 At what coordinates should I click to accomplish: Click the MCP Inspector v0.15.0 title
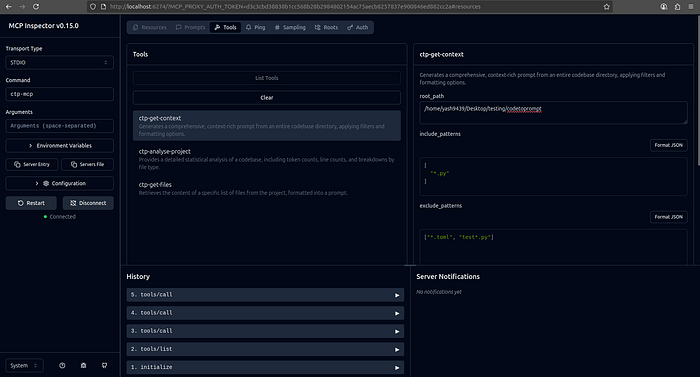tap(43, 26)
